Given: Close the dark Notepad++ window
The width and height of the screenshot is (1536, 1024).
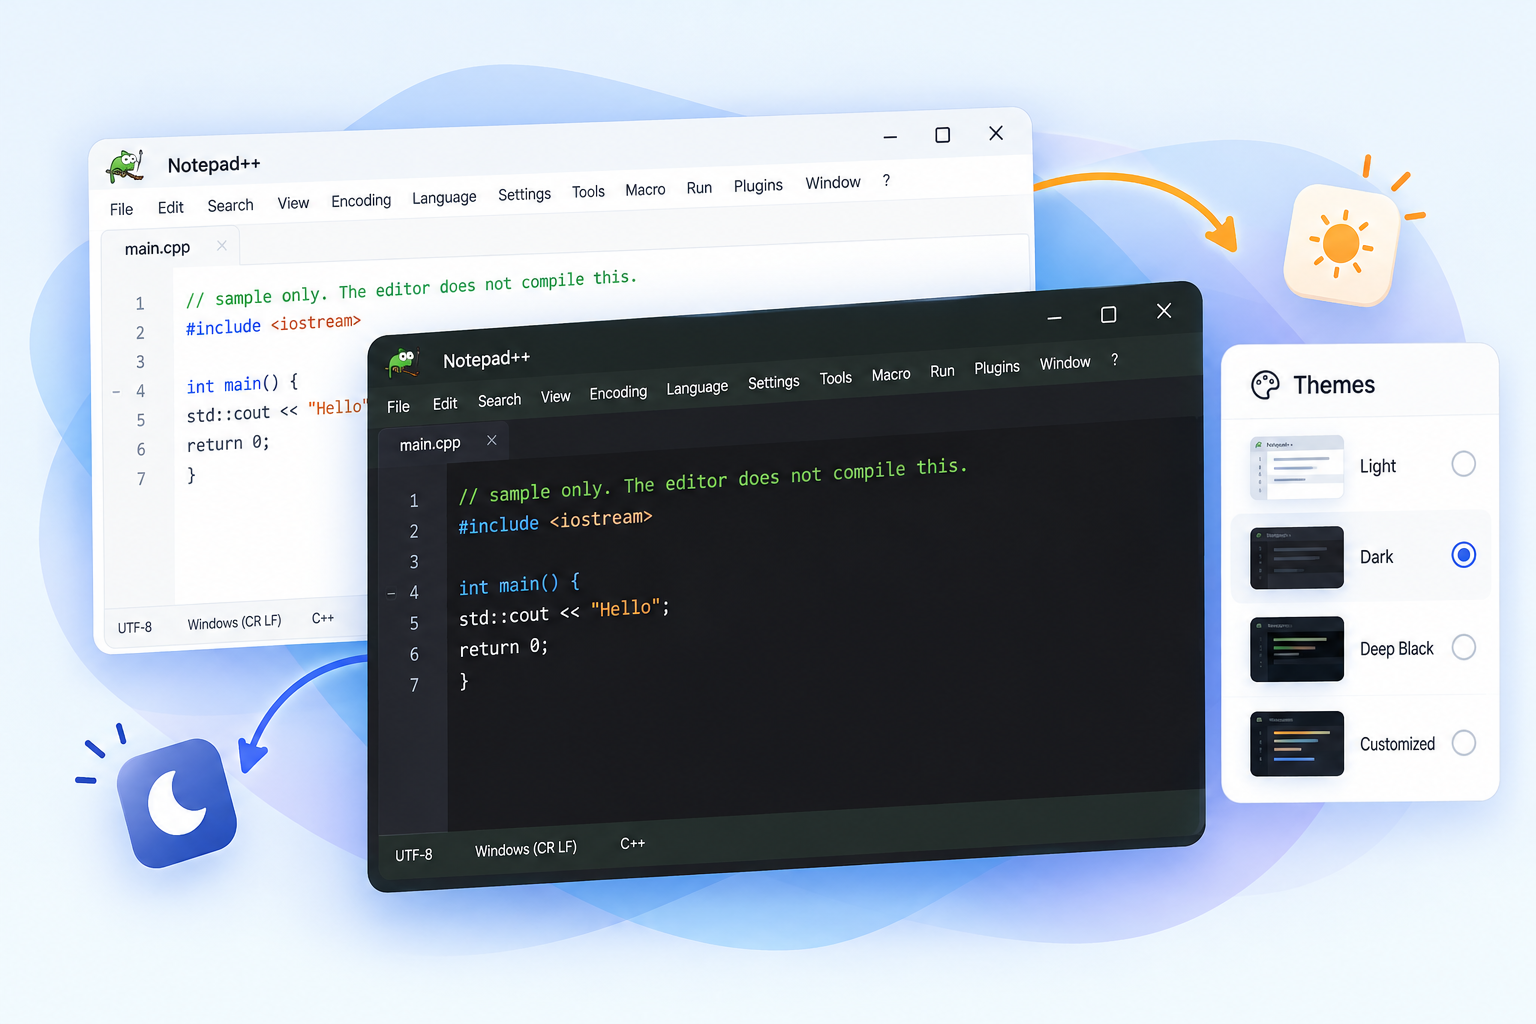Looking at the screenshot, I should pyautogui.click(x=1164, y=311).
